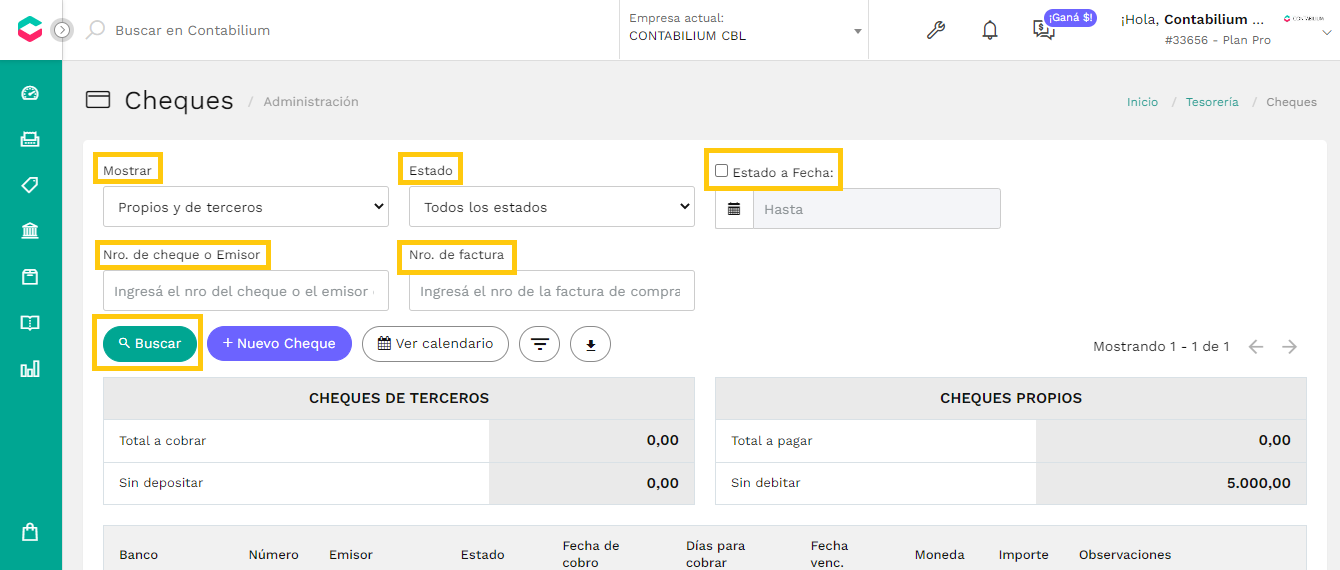1340x570 pixels.
Task: Click the download export icon button
Action: (590, 344)
